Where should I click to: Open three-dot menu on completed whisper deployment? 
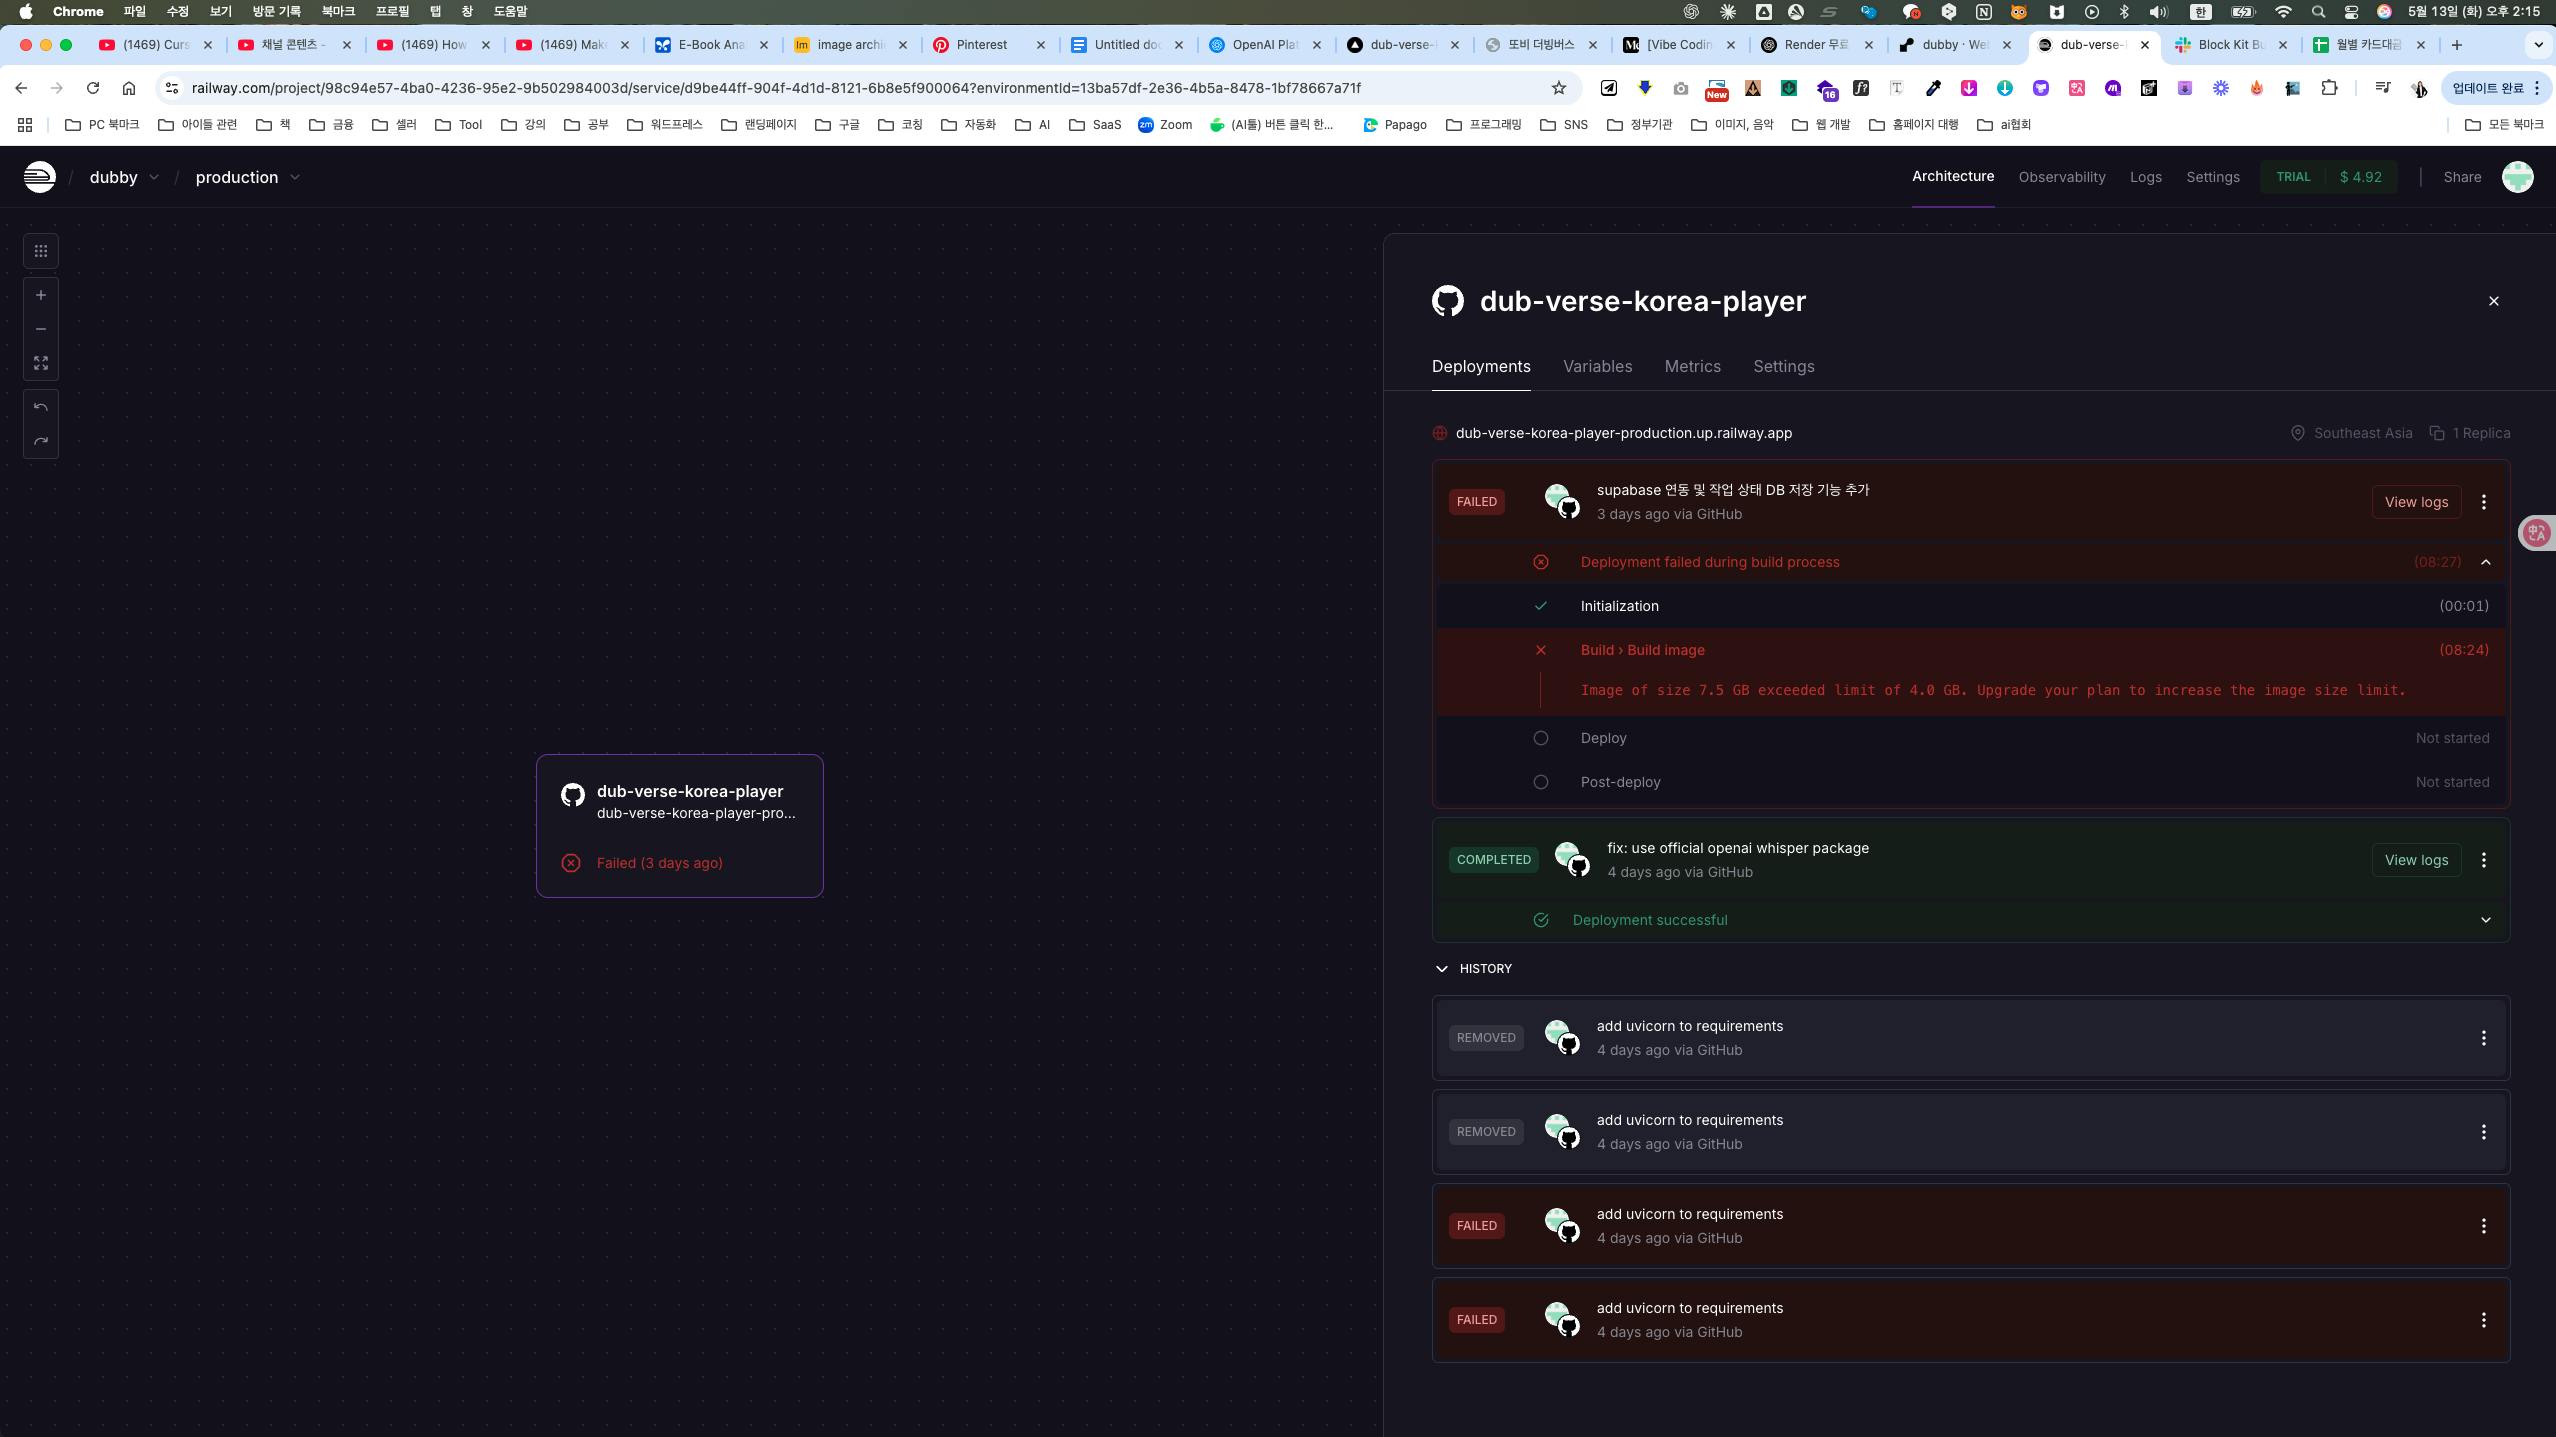click(x=2483, y=860)
